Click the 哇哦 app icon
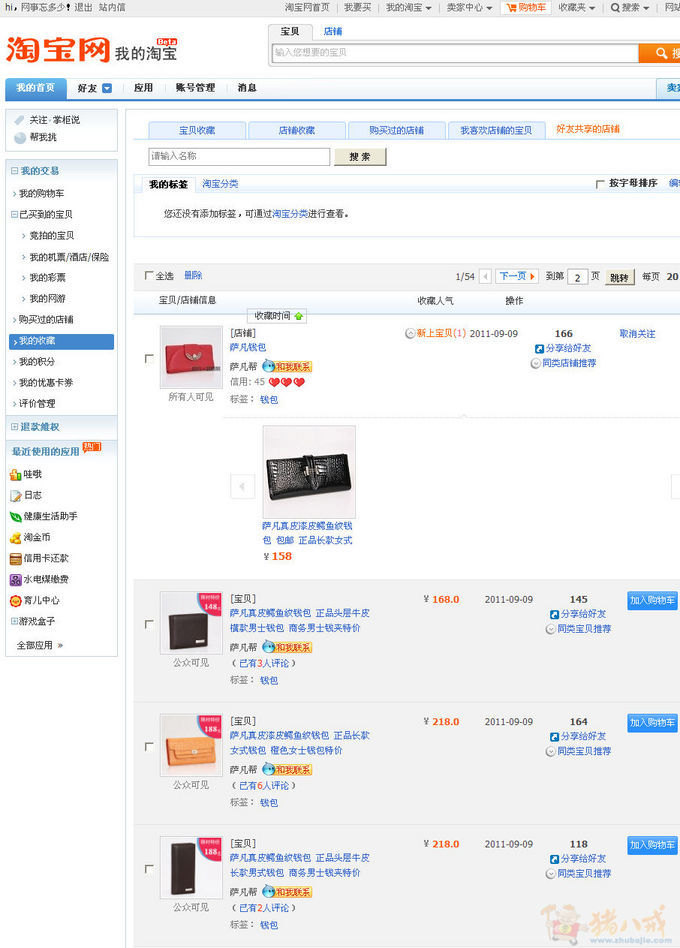 pos(15,475)
